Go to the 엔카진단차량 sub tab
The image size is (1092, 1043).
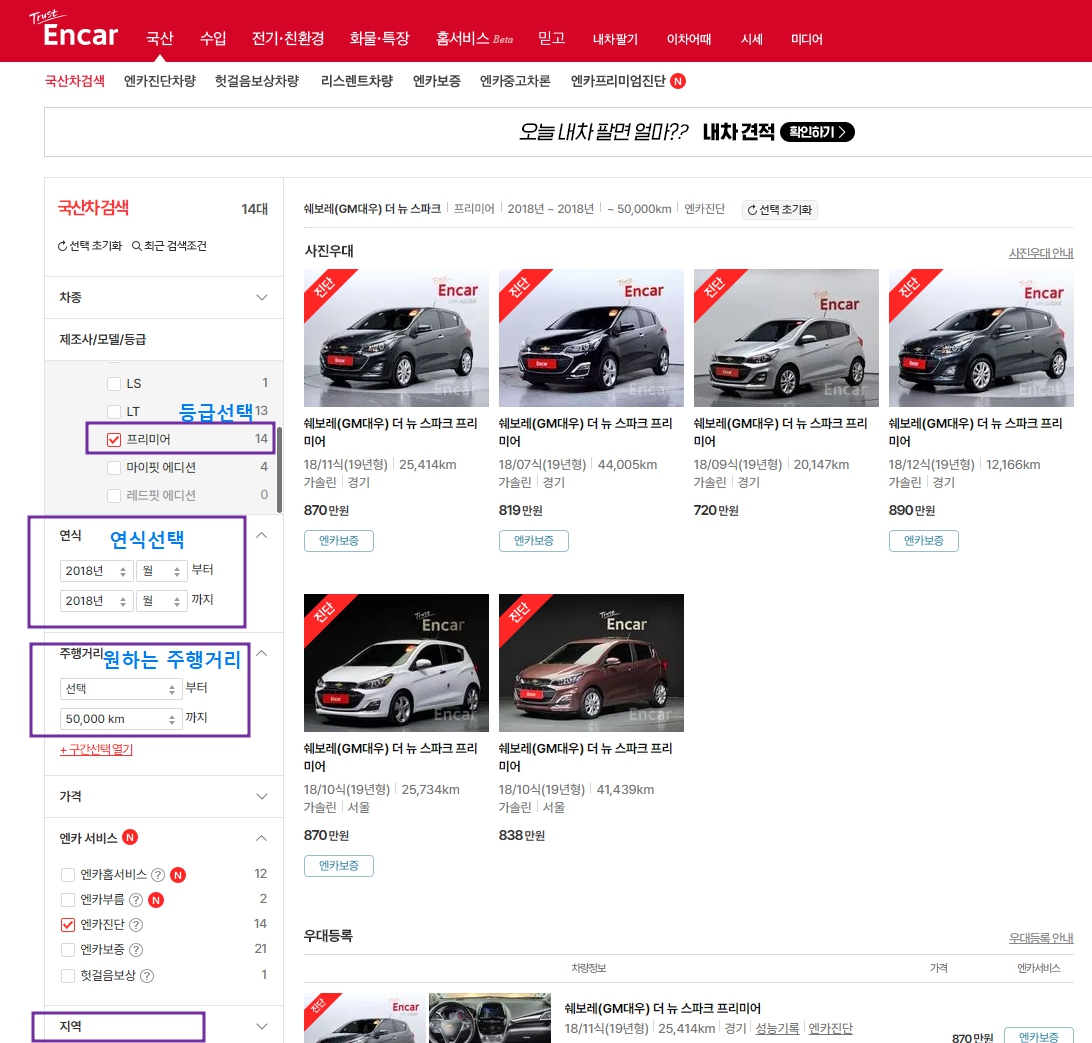point(160,81)
